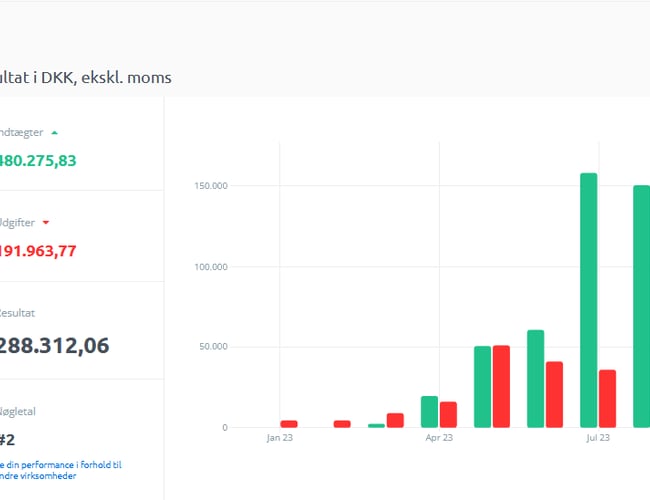Click the red May bar near 50.000
Viewport: 650px width, 500px height.
(x=501, y=387)
